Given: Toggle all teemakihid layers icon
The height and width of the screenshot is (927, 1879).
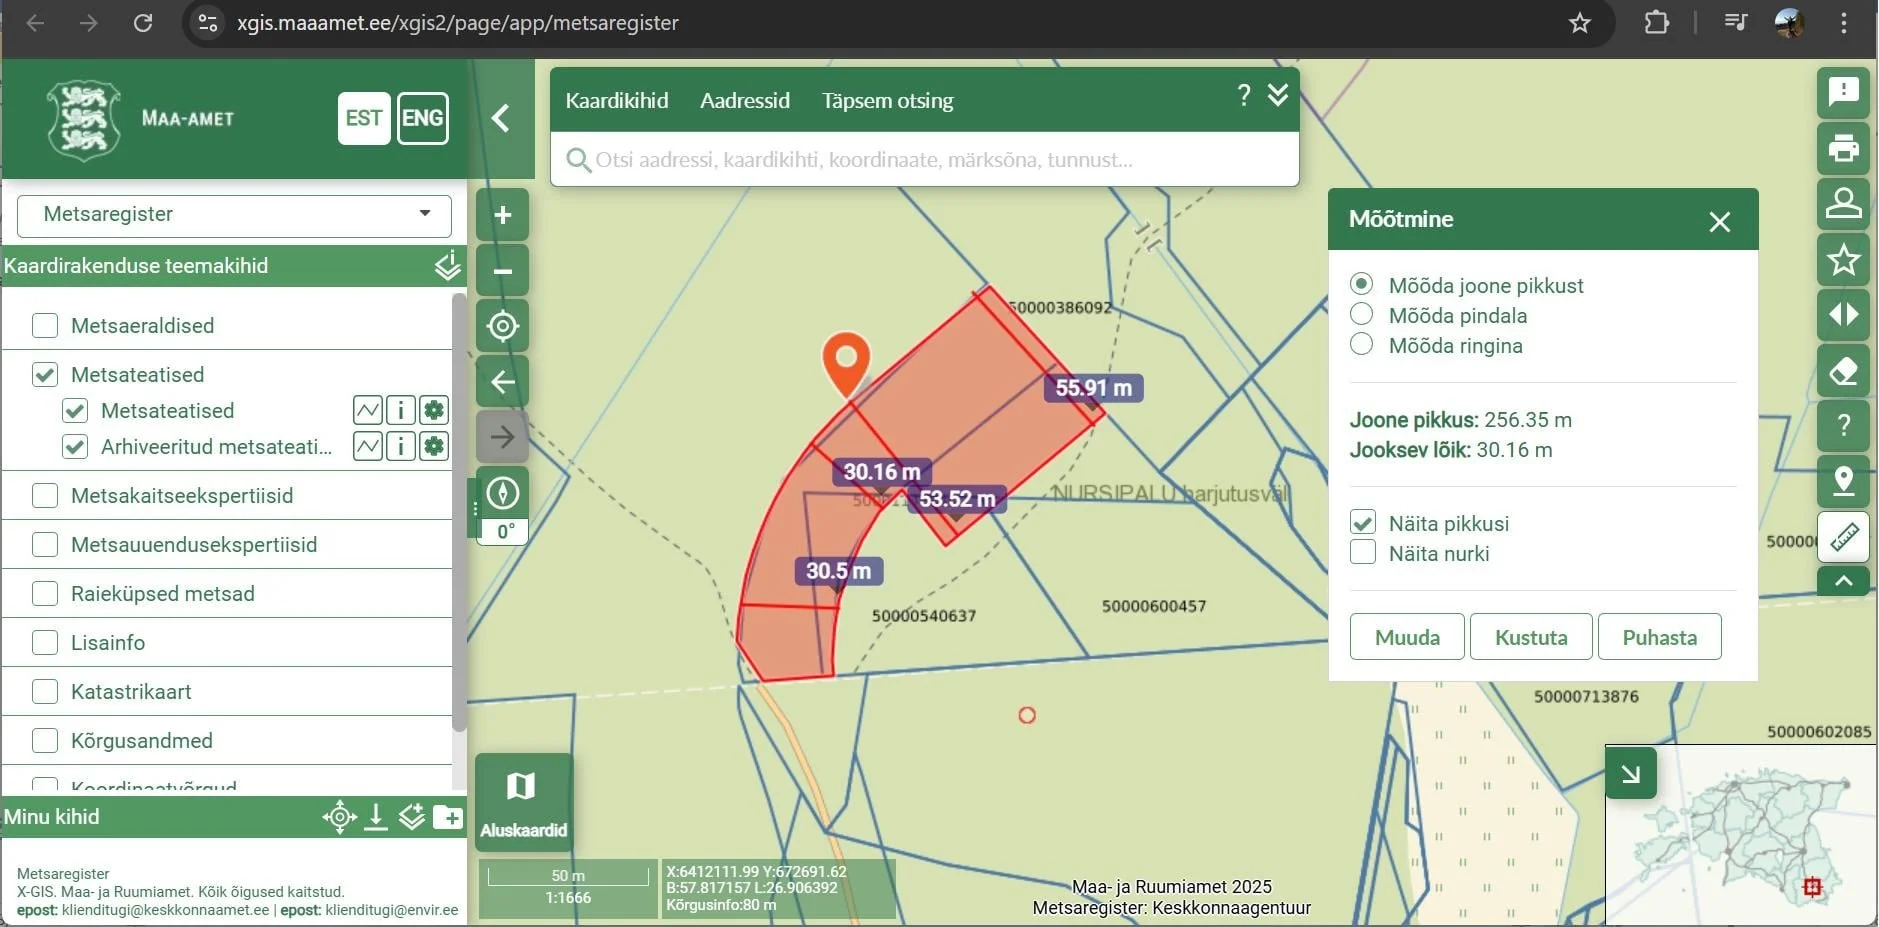Looking at the screenshot, I should coord(447,265).
